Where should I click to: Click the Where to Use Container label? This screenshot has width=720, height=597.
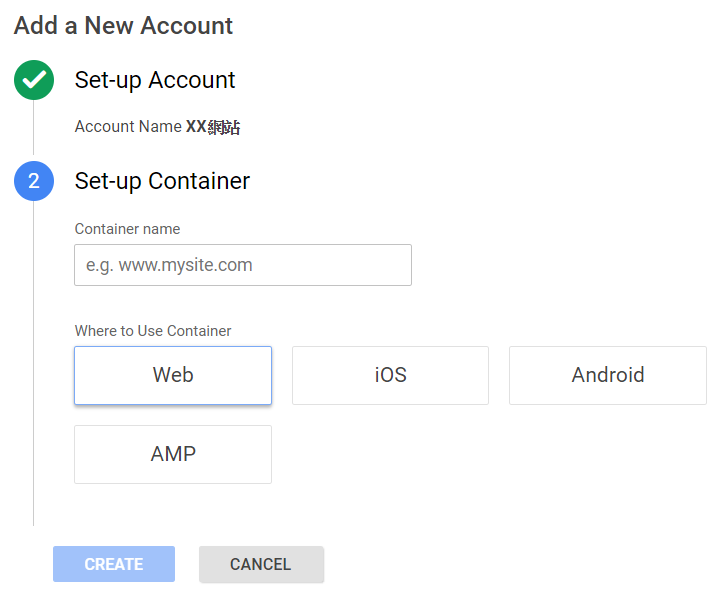click(153, 330)
